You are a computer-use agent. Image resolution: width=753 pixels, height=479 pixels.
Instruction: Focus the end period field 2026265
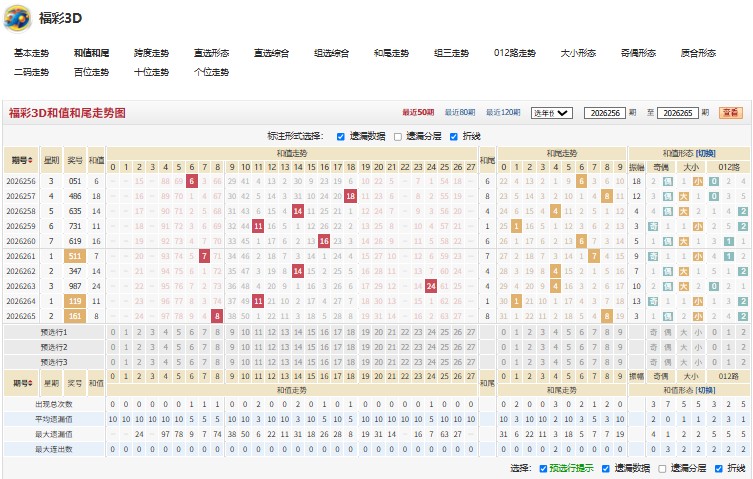click(x=678, y=113)
